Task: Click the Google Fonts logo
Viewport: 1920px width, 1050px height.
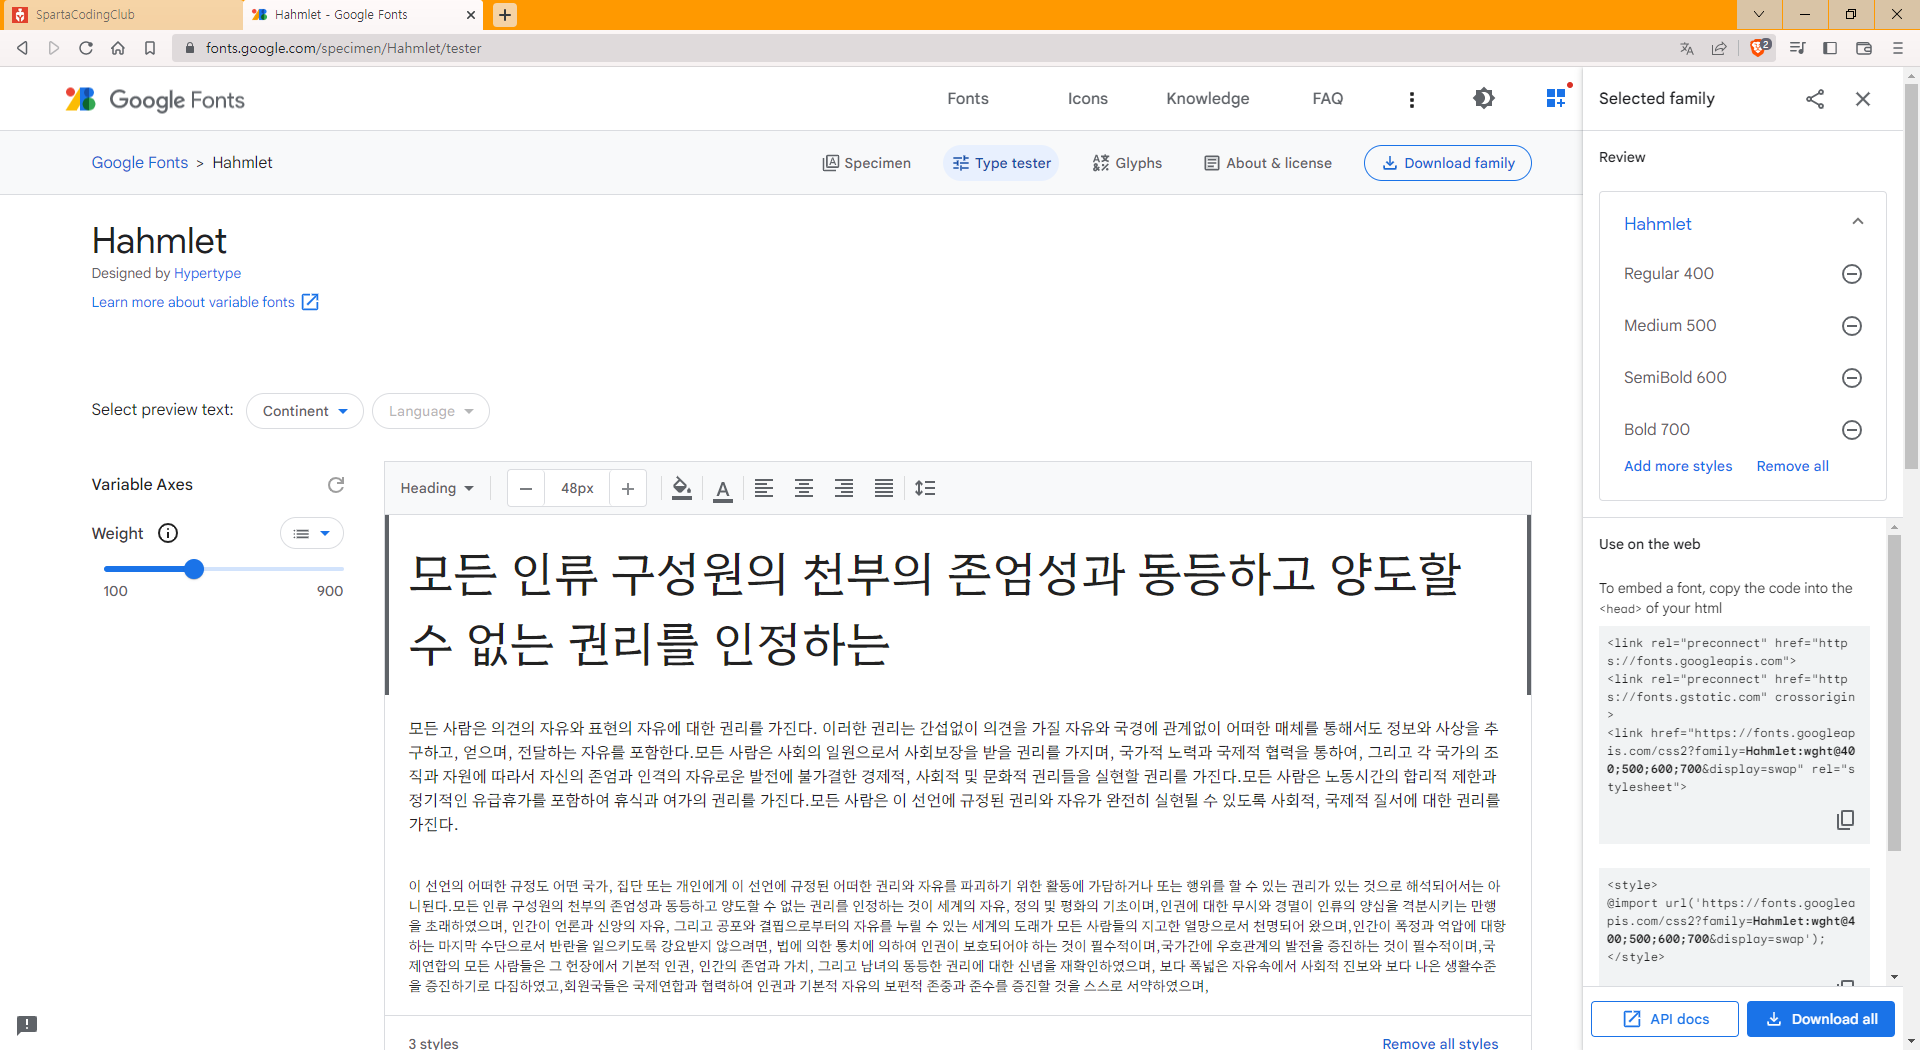Action: (x=155, y=99)
